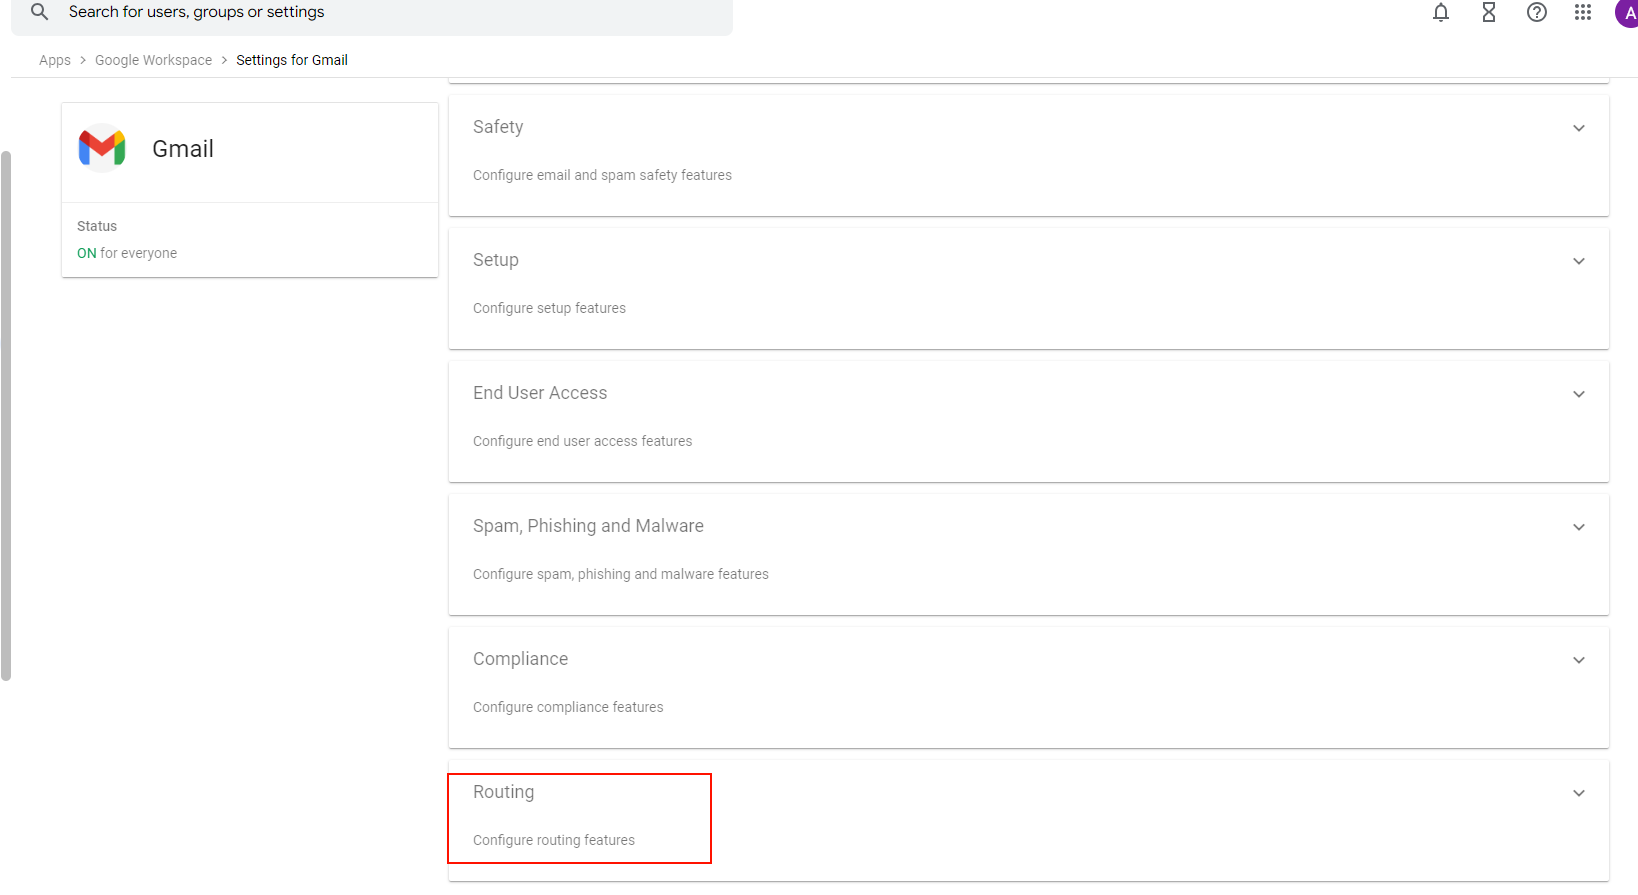
Task: Expand Spam, Phishing and Malware chevron
Action: [1578, 527]
